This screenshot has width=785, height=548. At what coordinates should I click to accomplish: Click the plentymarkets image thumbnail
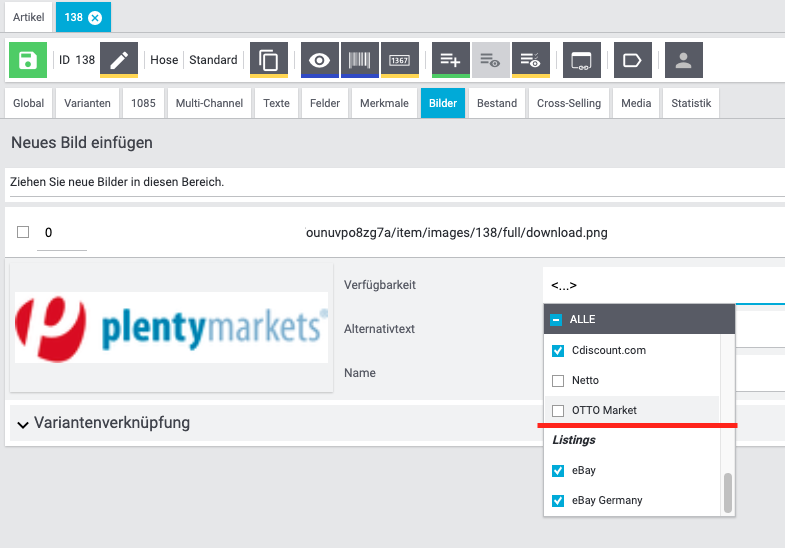171,328
